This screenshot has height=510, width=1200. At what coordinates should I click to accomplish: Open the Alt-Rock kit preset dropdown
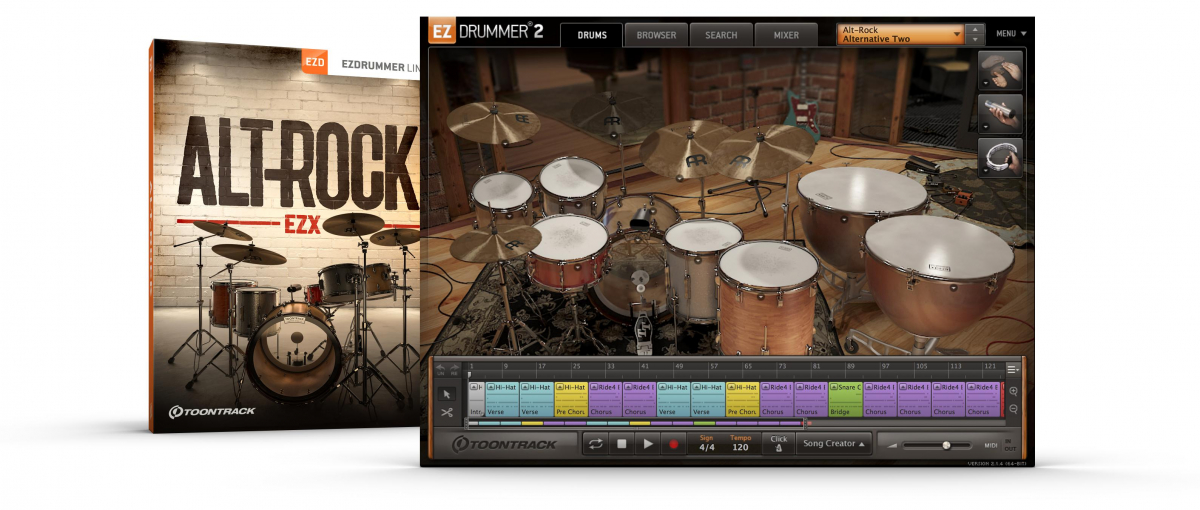click(901, 34)
